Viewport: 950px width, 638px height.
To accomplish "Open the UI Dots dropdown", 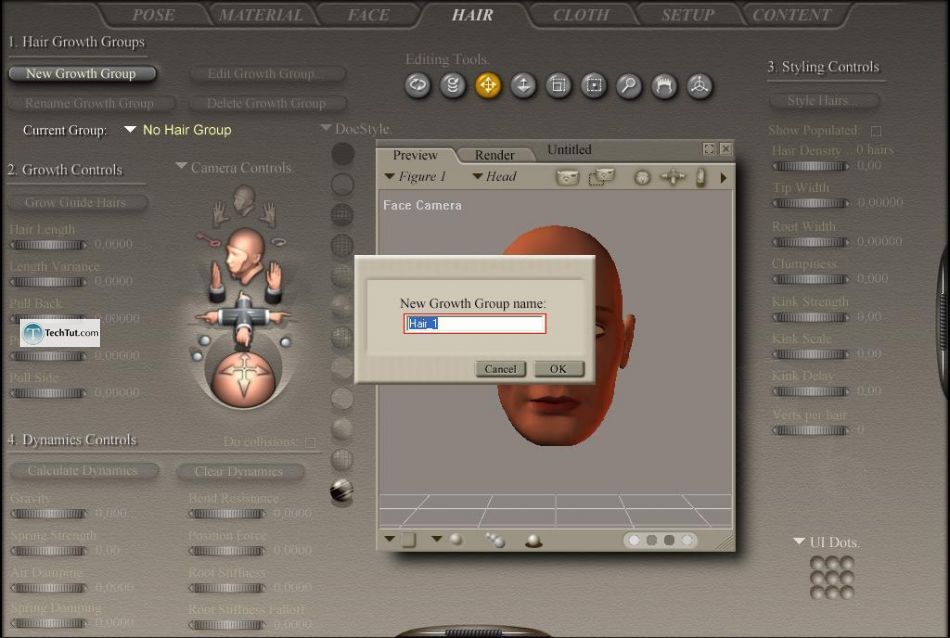I will coord(799,541).
